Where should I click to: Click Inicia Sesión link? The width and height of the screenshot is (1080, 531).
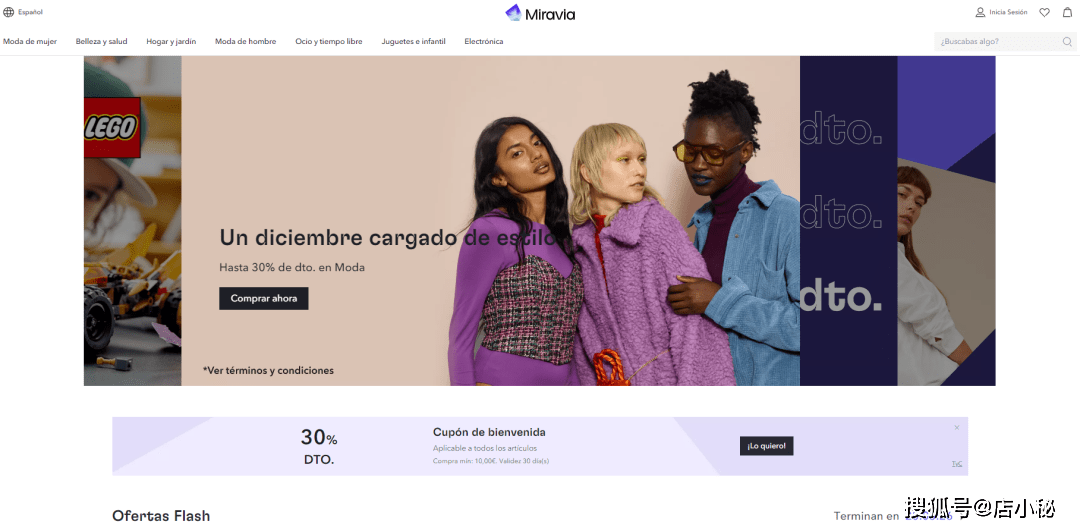coord(1008,12)
